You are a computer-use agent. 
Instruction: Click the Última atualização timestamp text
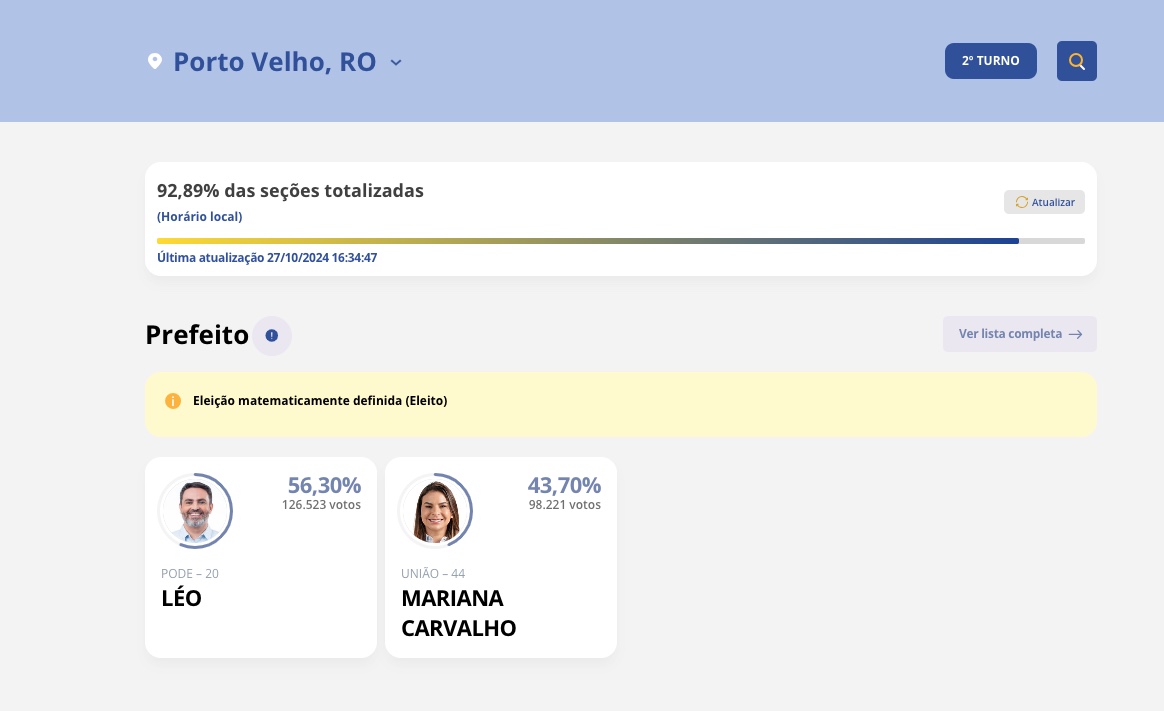(x=267, y=258)
